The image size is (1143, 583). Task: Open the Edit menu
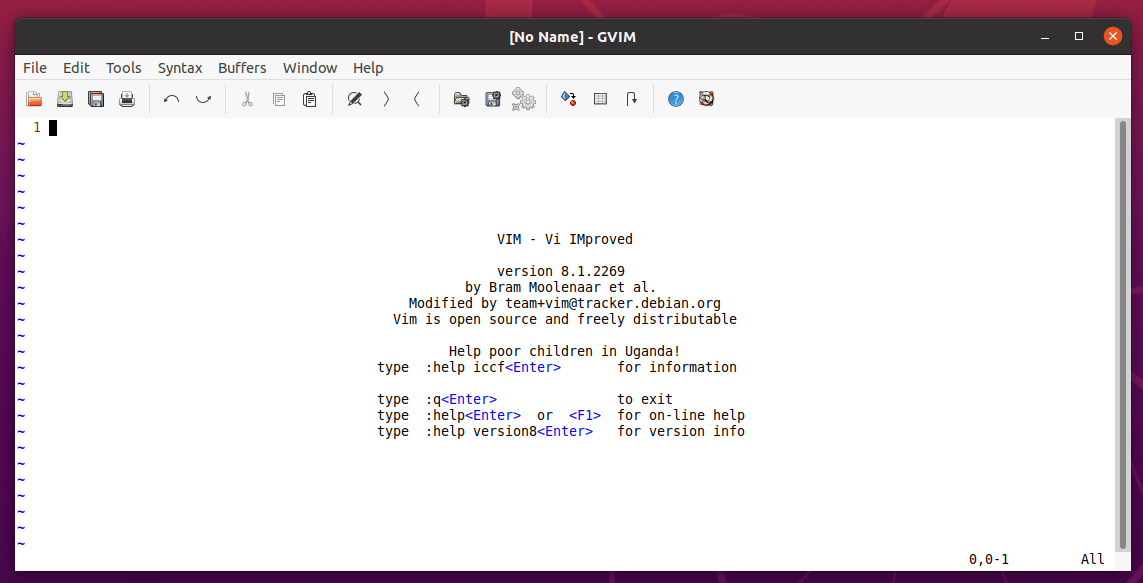tap(76, 68)
